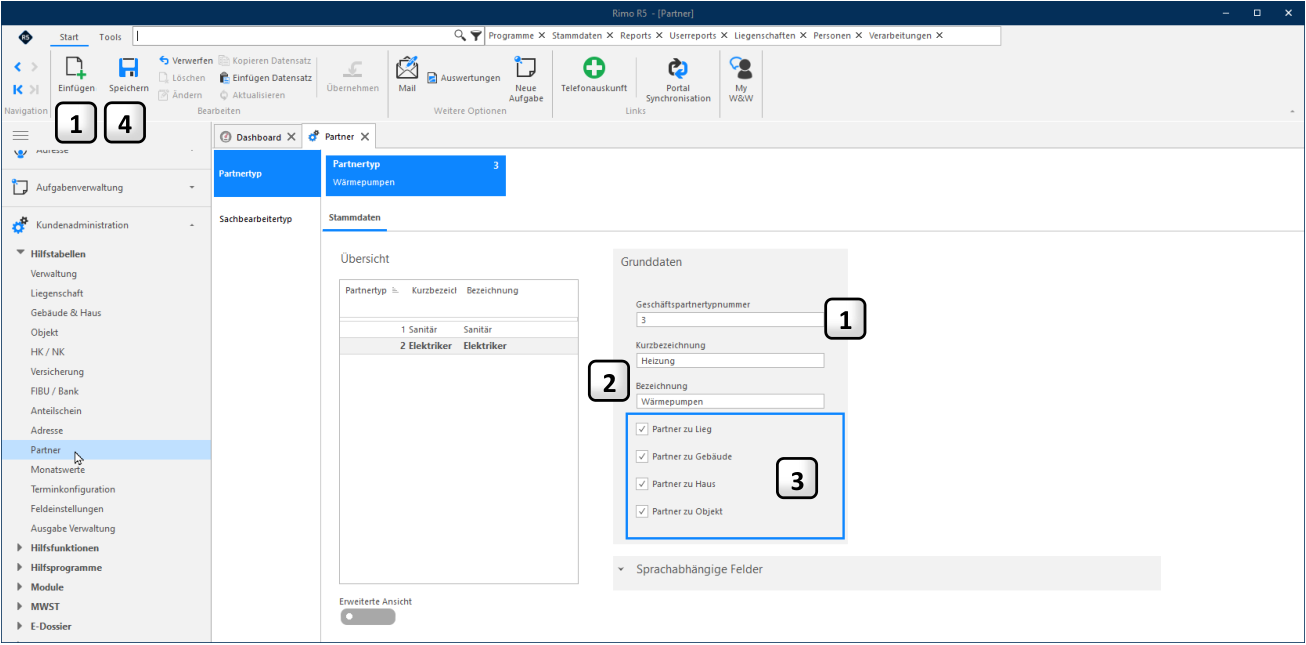
Task: Enable the Erweiterte Ansicht switch
Action: coord(368,616)
